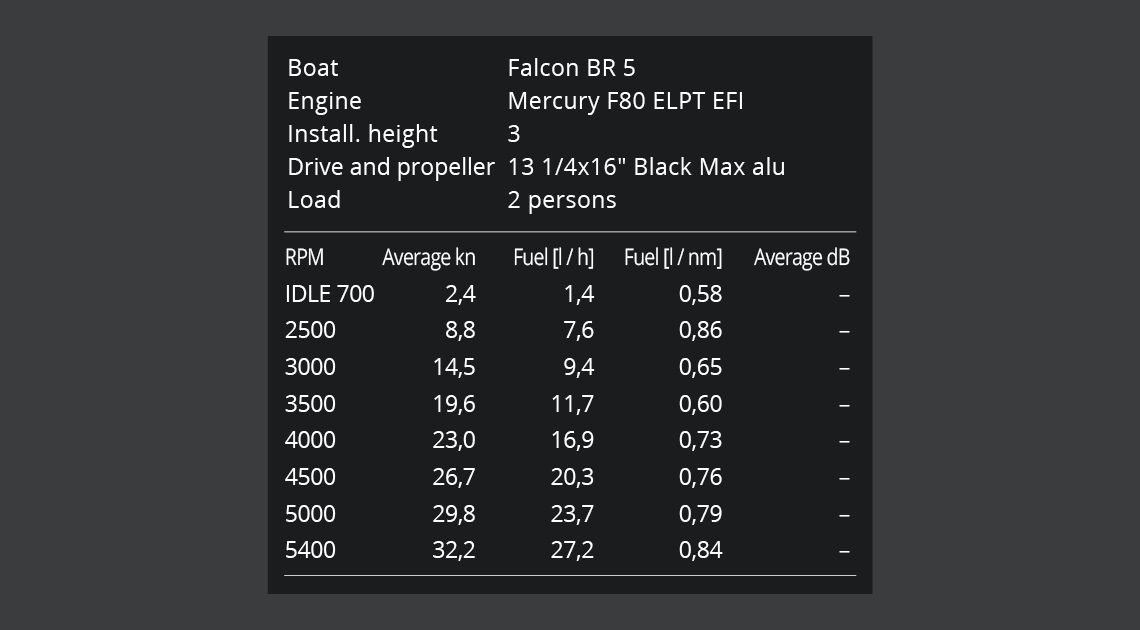This screenshot has height=630, width=1140.
Task: Click the RPM column header
Action: click(x=304, y=257)
